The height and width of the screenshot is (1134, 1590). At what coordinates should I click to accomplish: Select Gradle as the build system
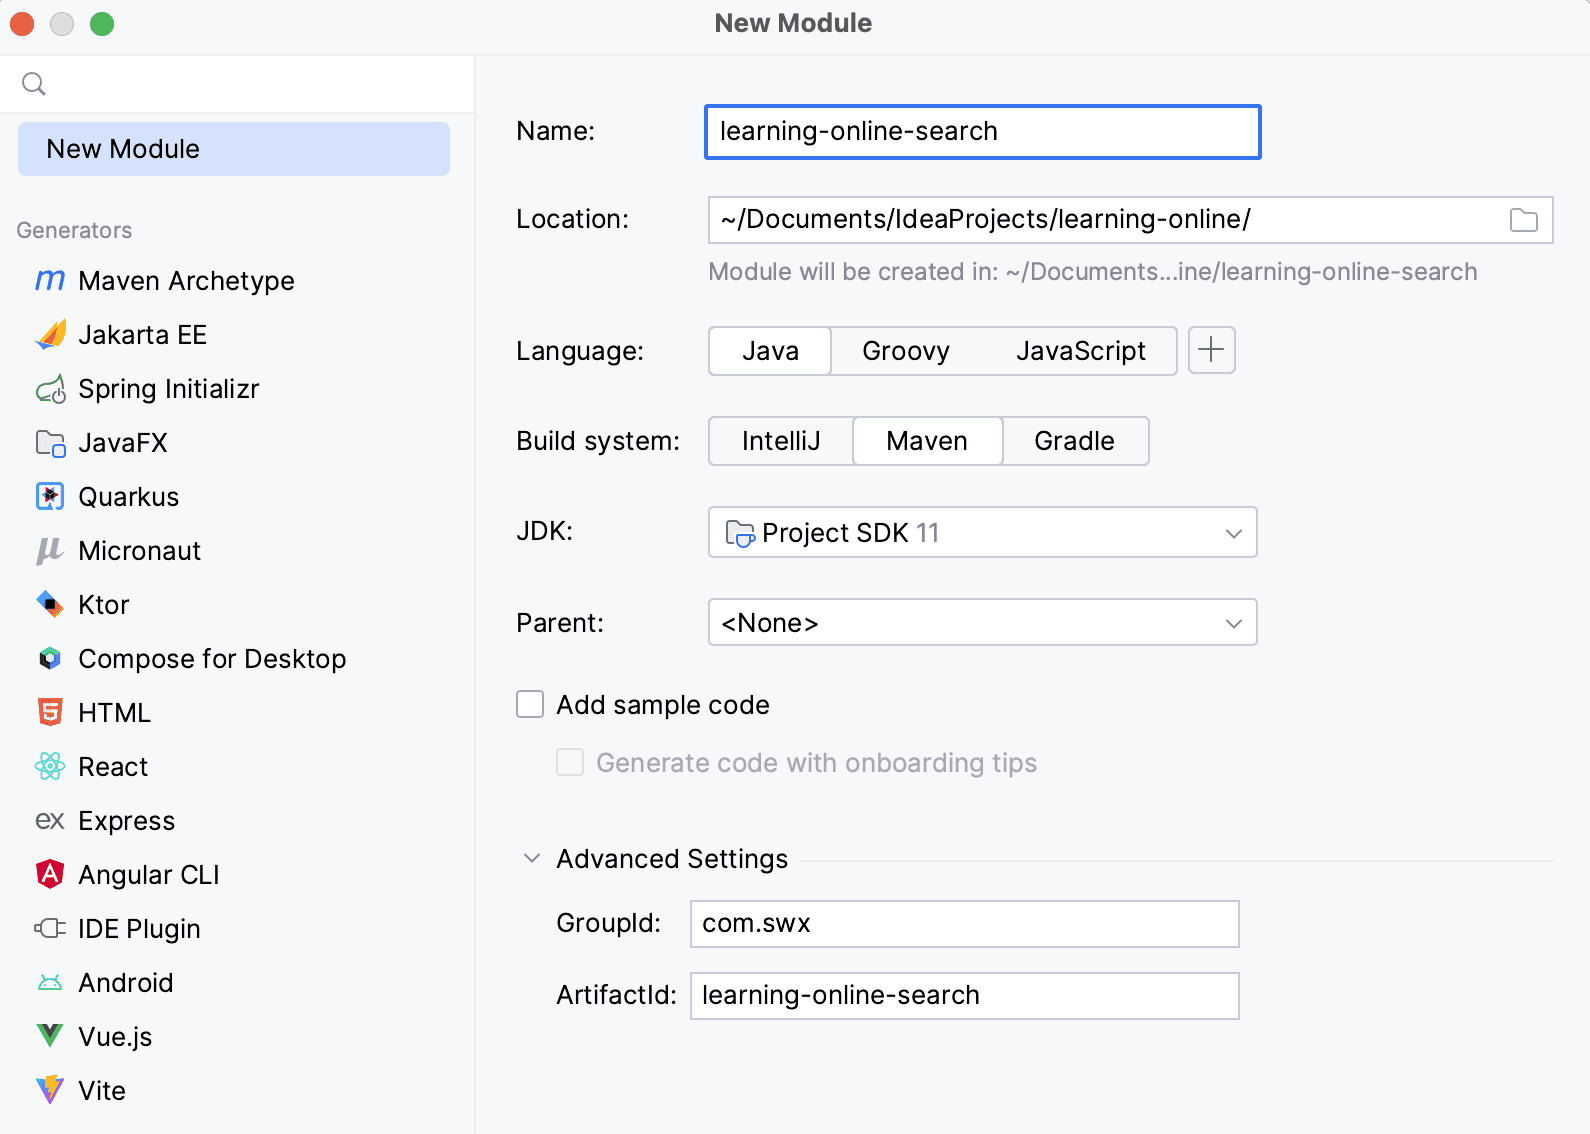pyautogui.click(x=1074, y=441)
